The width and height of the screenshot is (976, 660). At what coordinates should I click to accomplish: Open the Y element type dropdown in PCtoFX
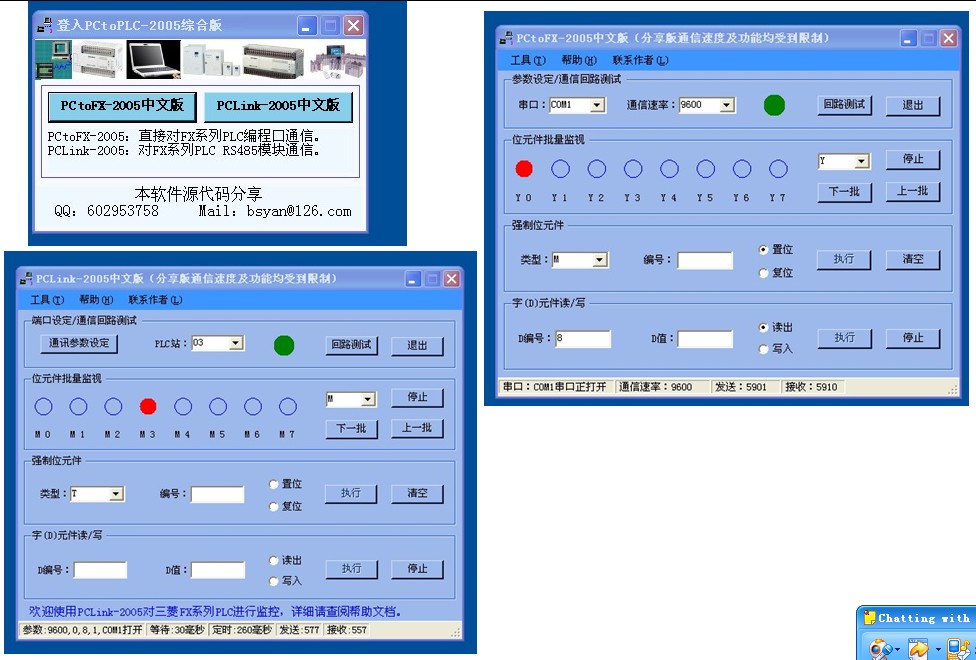coord(861,161)
